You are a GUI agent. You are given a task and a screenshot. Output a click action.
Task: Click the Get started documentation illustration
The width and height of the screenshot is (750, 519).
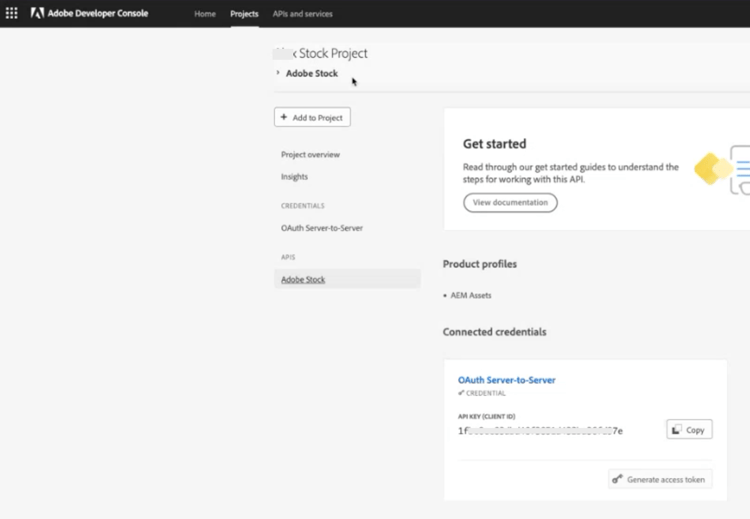(x=722, y=171)
